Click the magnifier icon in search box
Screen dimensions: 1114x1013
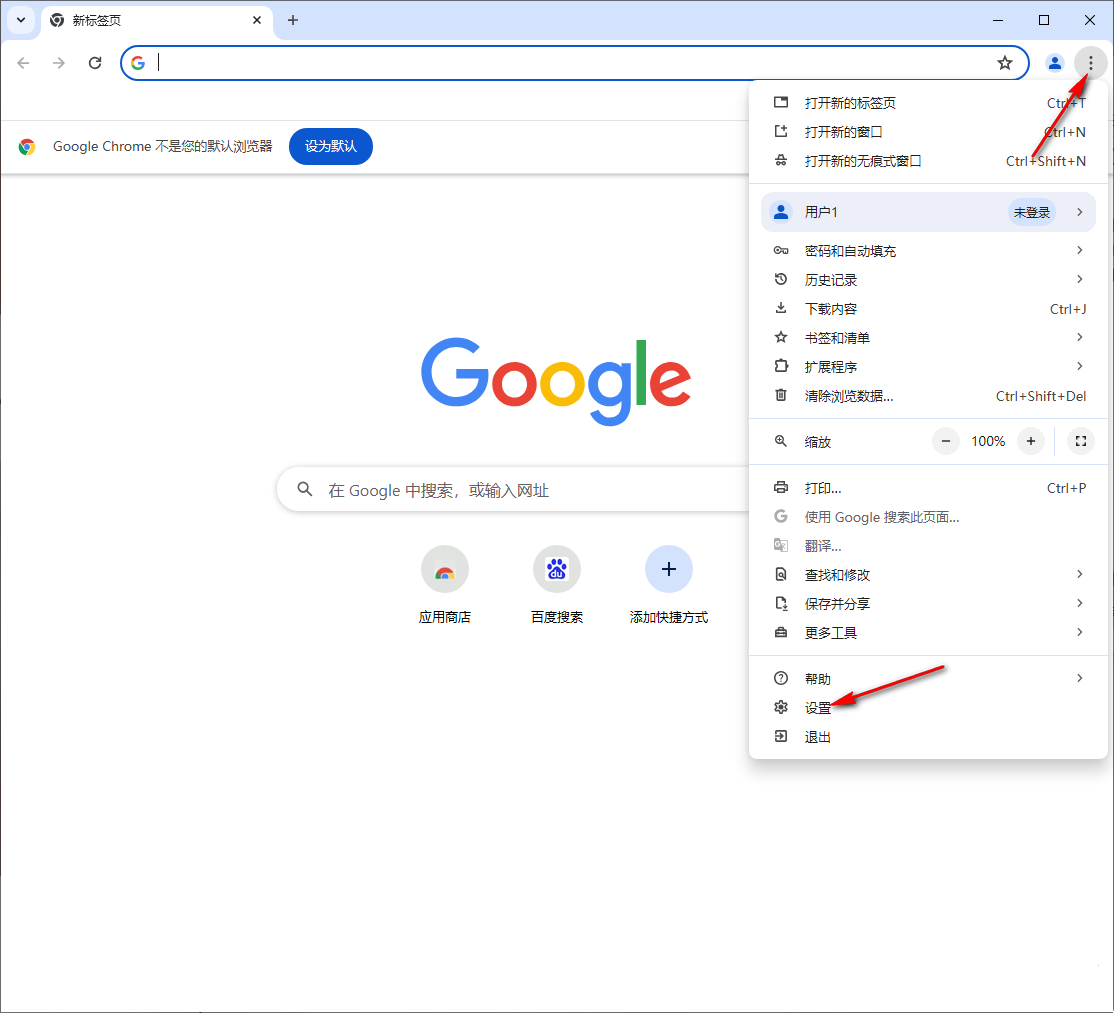pyautogui.click(x=305, y=489)
